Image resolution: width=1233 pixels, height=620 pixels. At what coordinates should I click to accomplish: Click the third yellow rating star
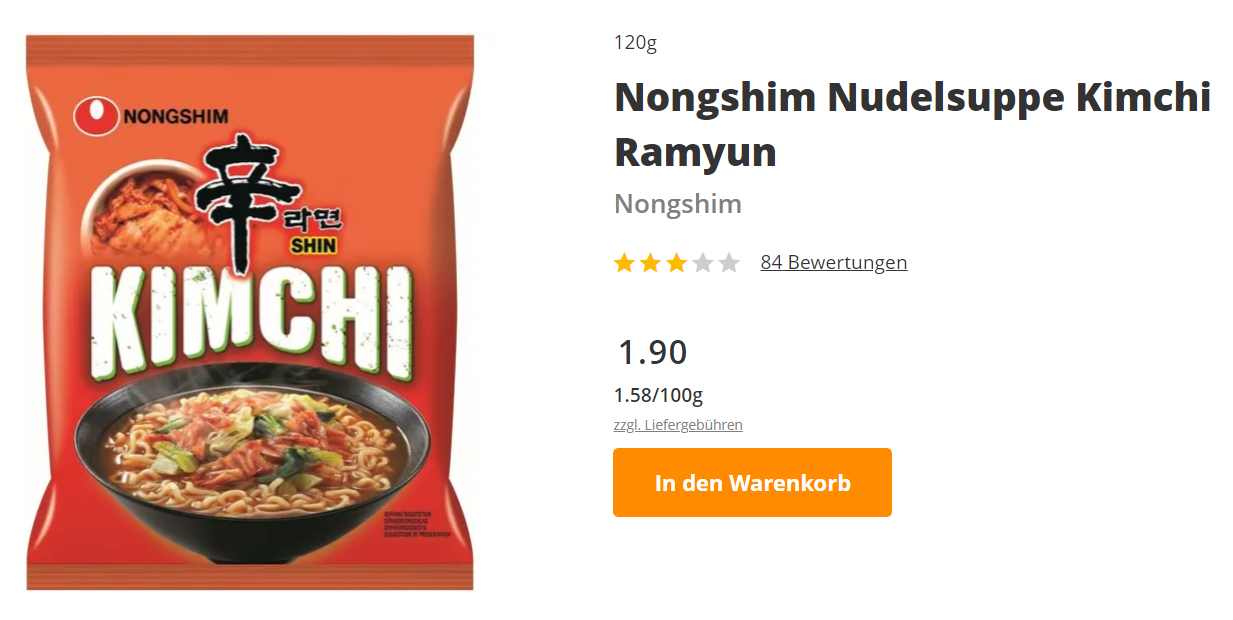(677, 263)
